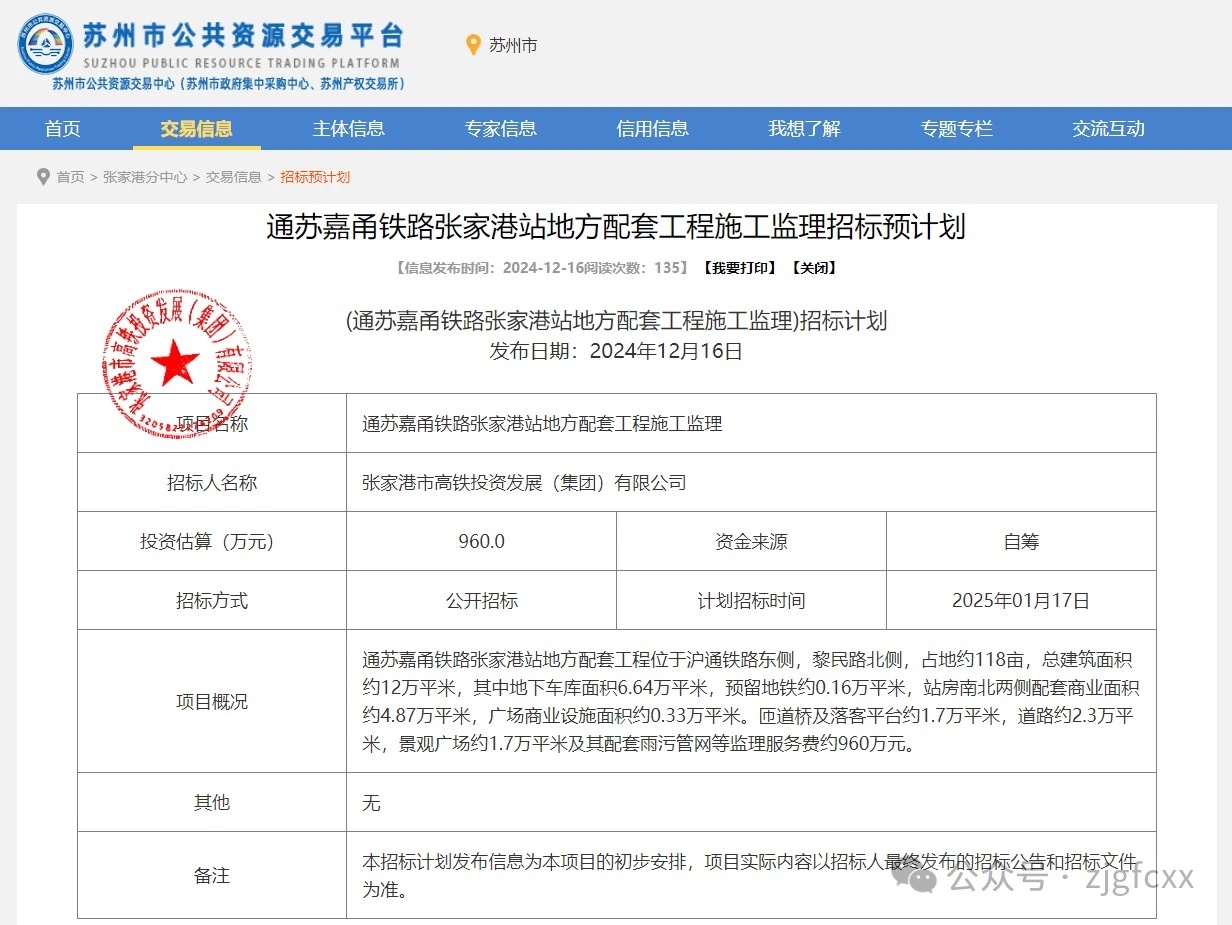
Task: Click the main page heading 招标预计划
Action: pyautogui.click(x=616, y=227)
